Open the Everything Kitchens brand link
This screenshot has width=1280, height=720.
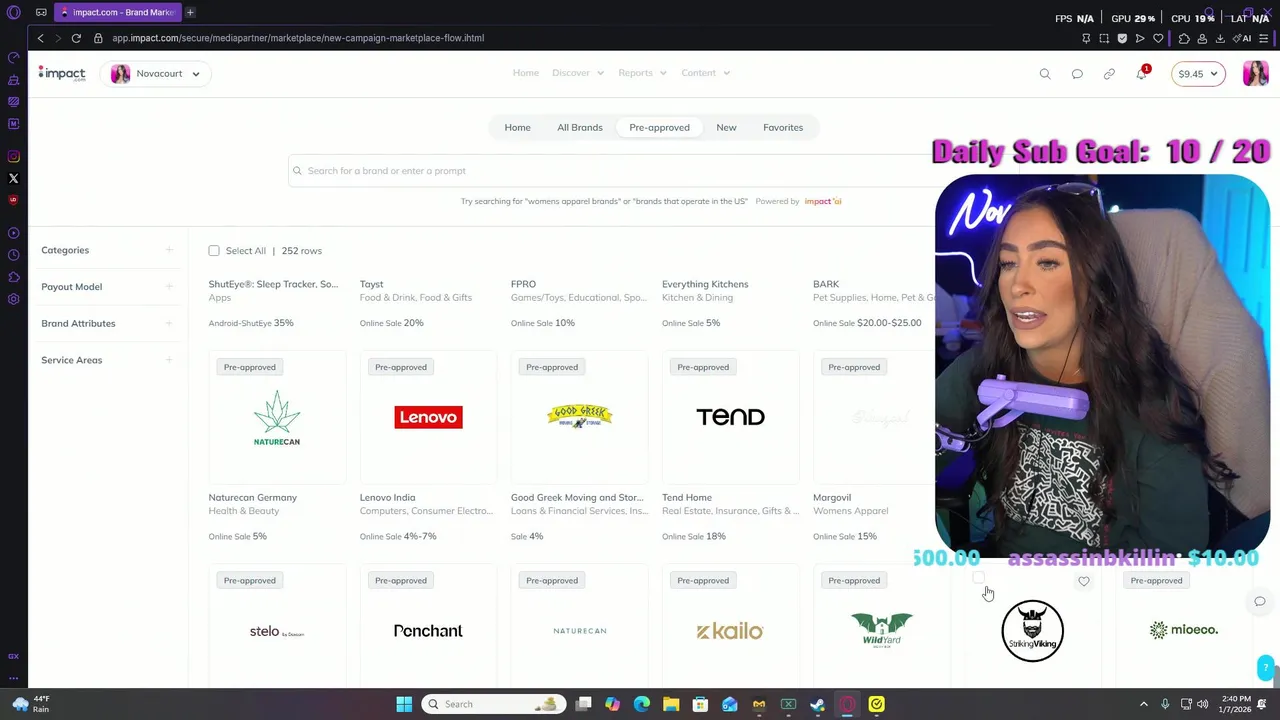pos(705,284)
